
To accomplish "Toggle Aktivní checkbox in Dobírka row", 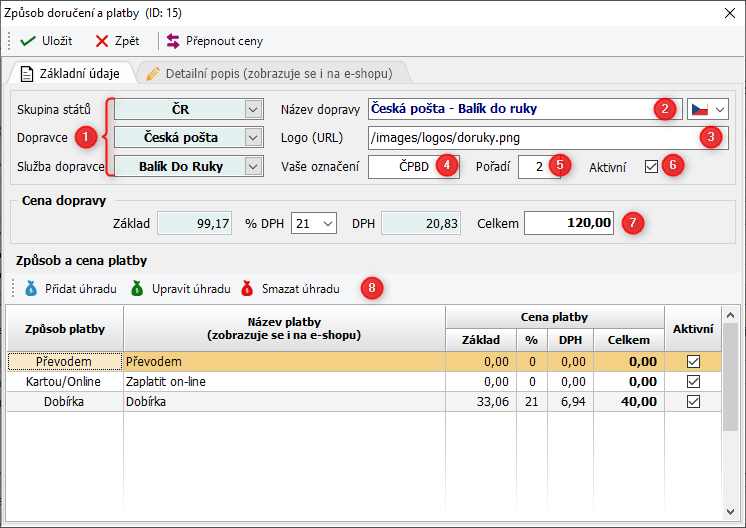I will pos(693,401).
